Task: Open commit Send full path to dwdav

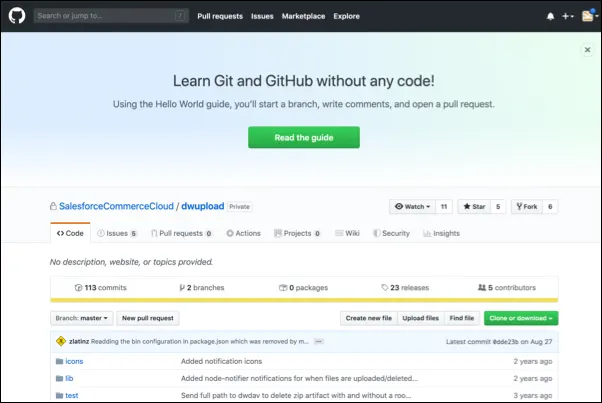Action: [x=296, y=395]
